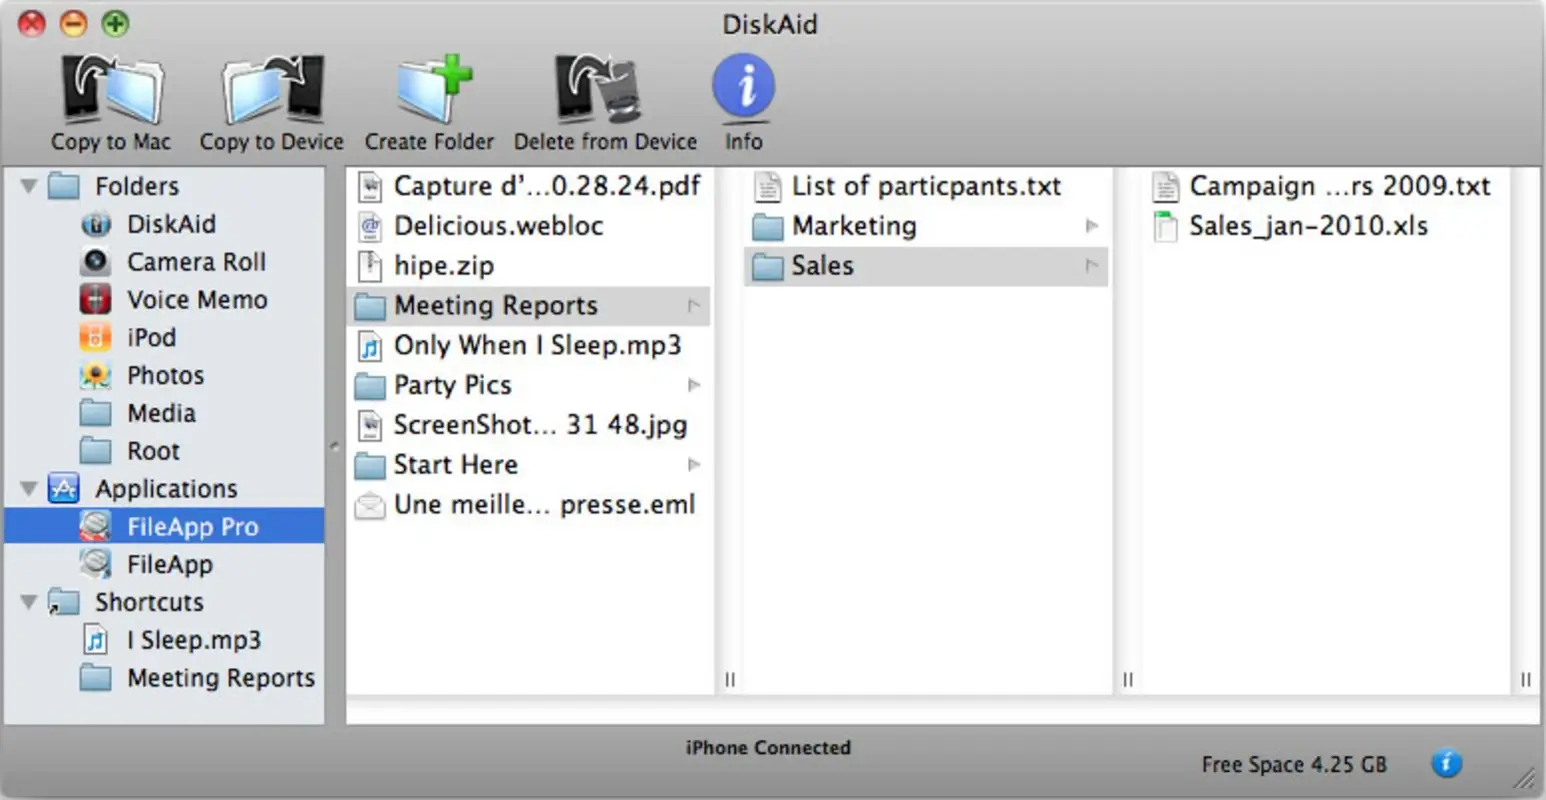The height and width of the screenshot is (800, 1546).
Task: Click the Applications App Store icon
Action: 64,488
